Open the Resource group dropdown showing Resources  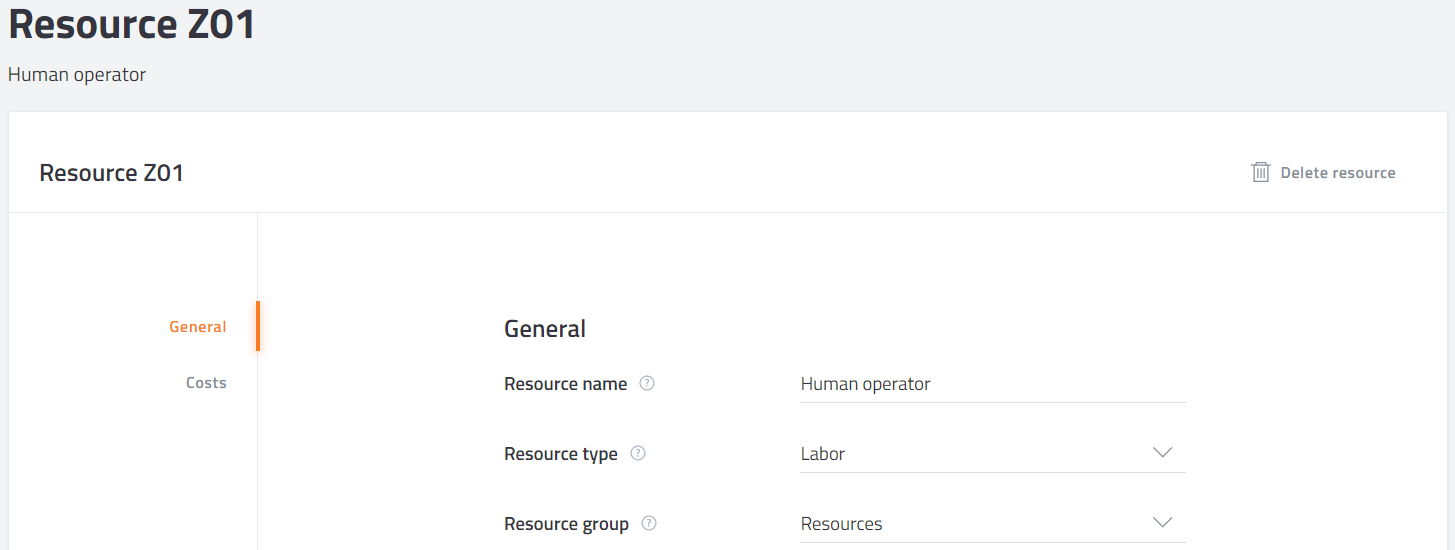point(993,524)
